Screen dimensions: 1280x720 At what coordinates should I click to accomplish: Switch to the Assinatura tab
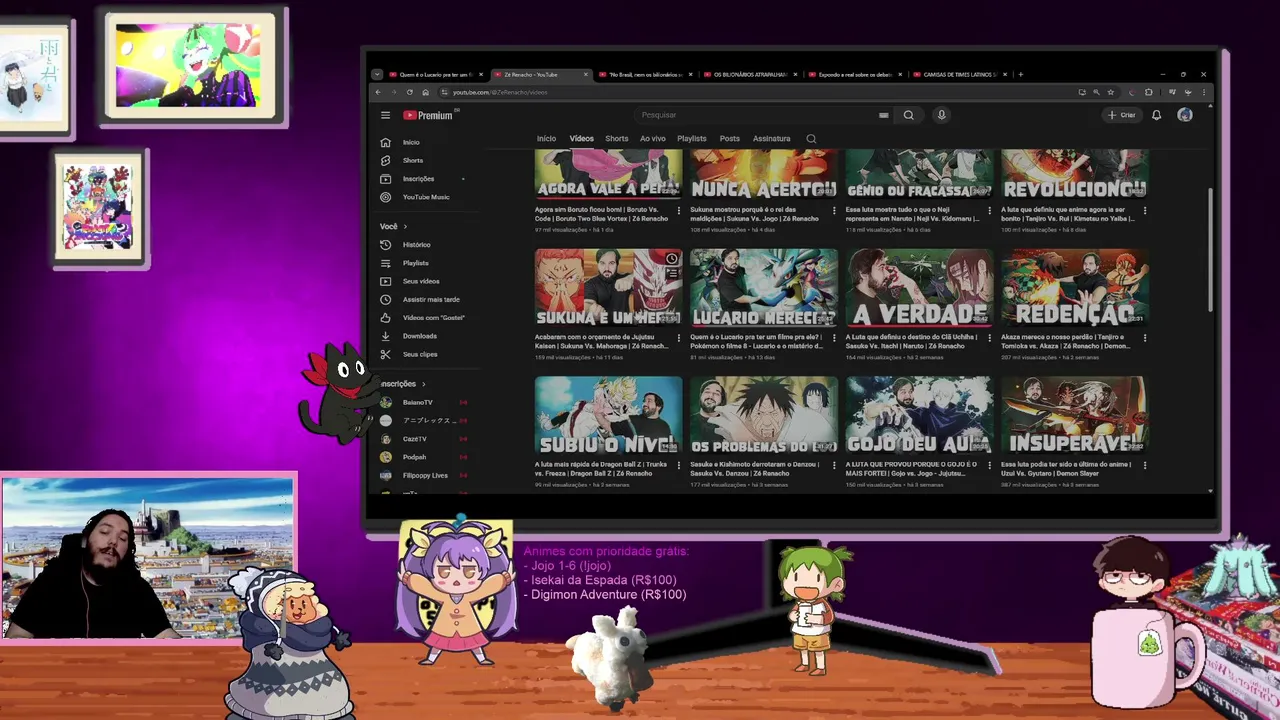pyautogui.click(x=771, y=139)
